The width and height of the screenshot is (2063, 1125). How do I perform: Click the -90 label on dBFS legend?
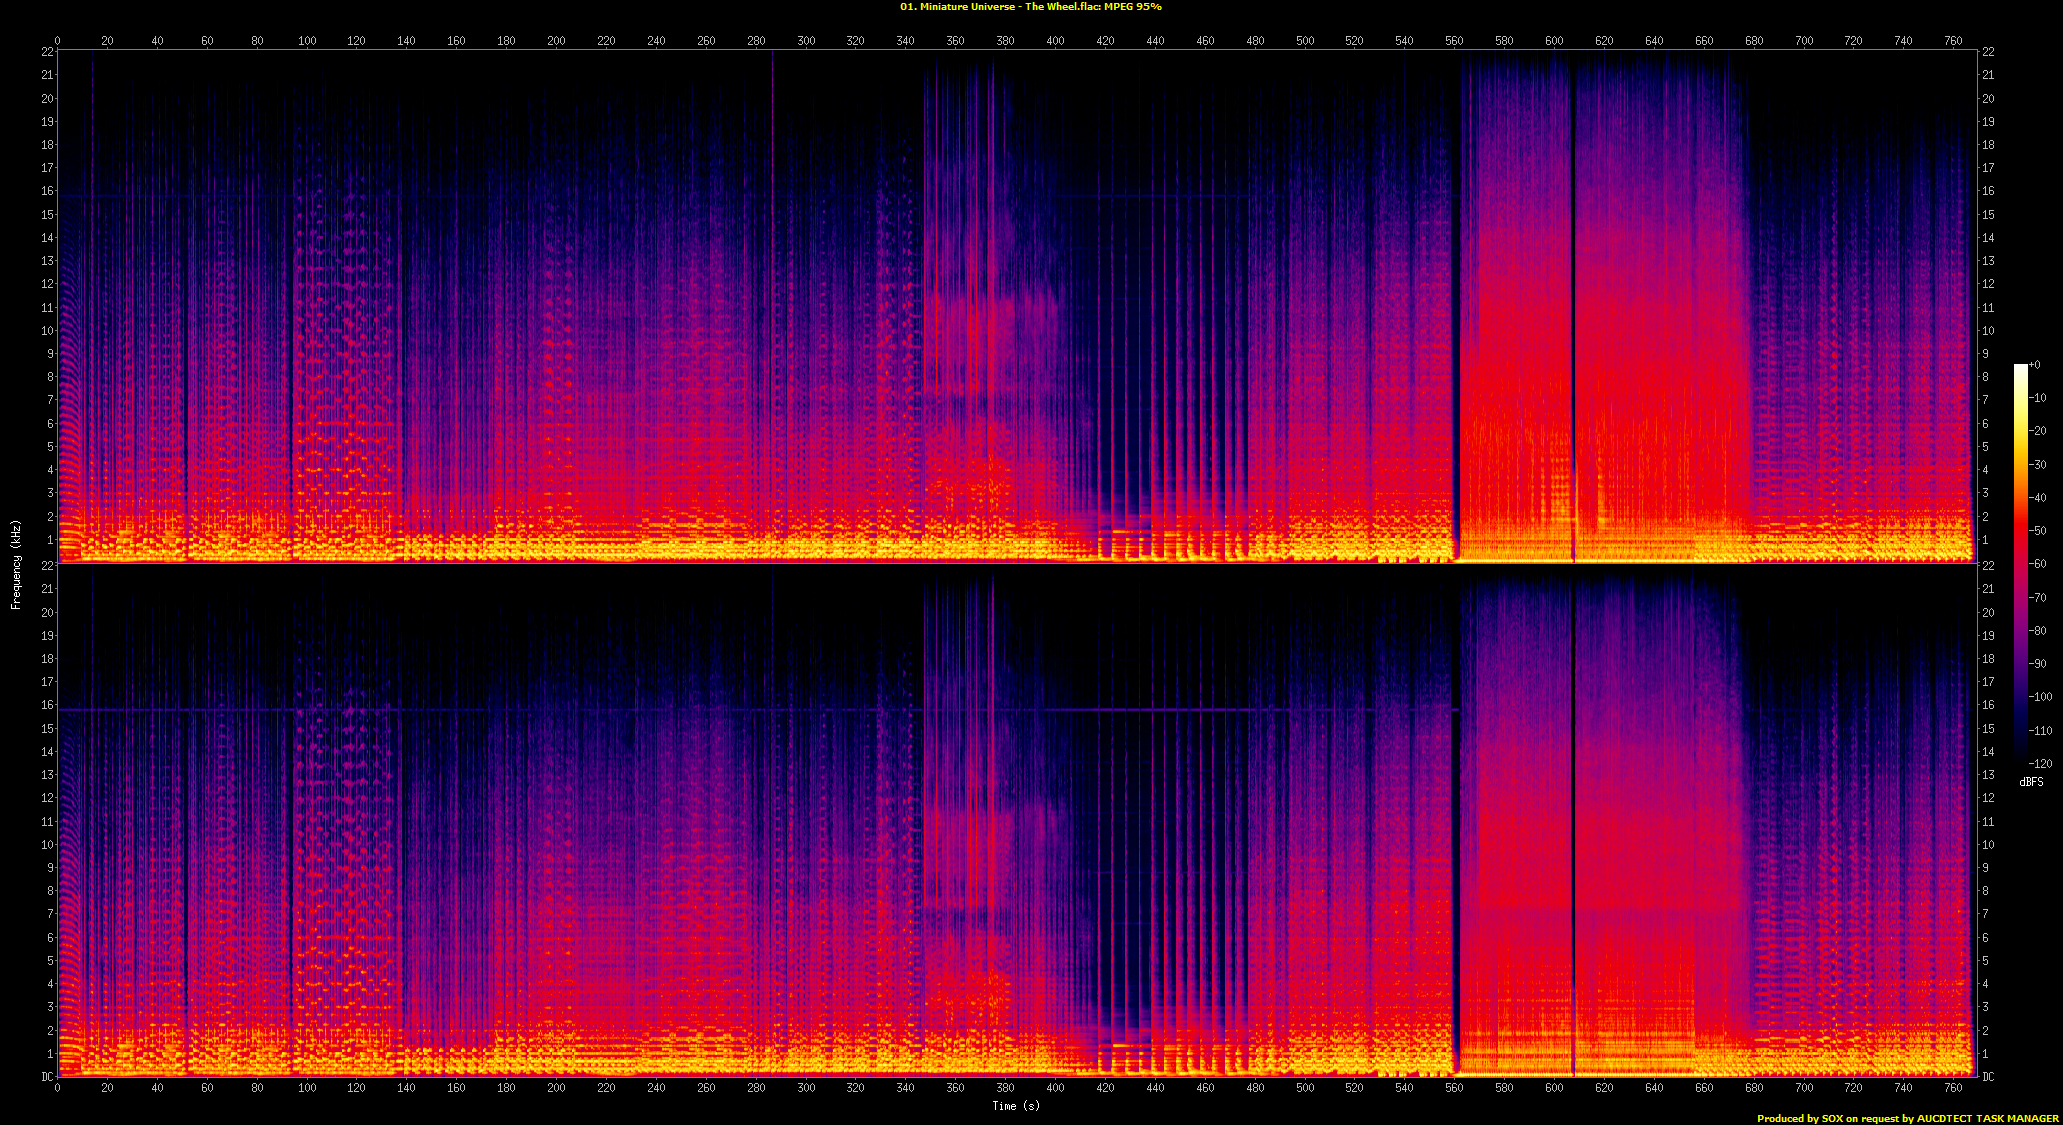[2038, 663]
